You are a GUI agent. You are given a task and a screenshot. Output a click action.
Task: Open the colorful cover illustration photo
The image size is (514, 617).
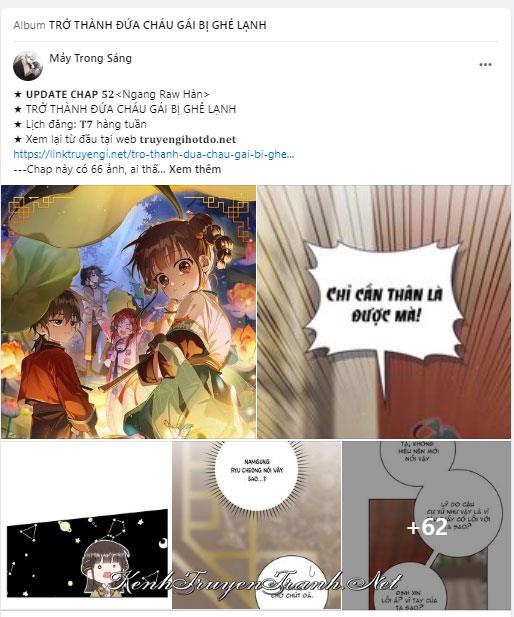coord(129,312)
